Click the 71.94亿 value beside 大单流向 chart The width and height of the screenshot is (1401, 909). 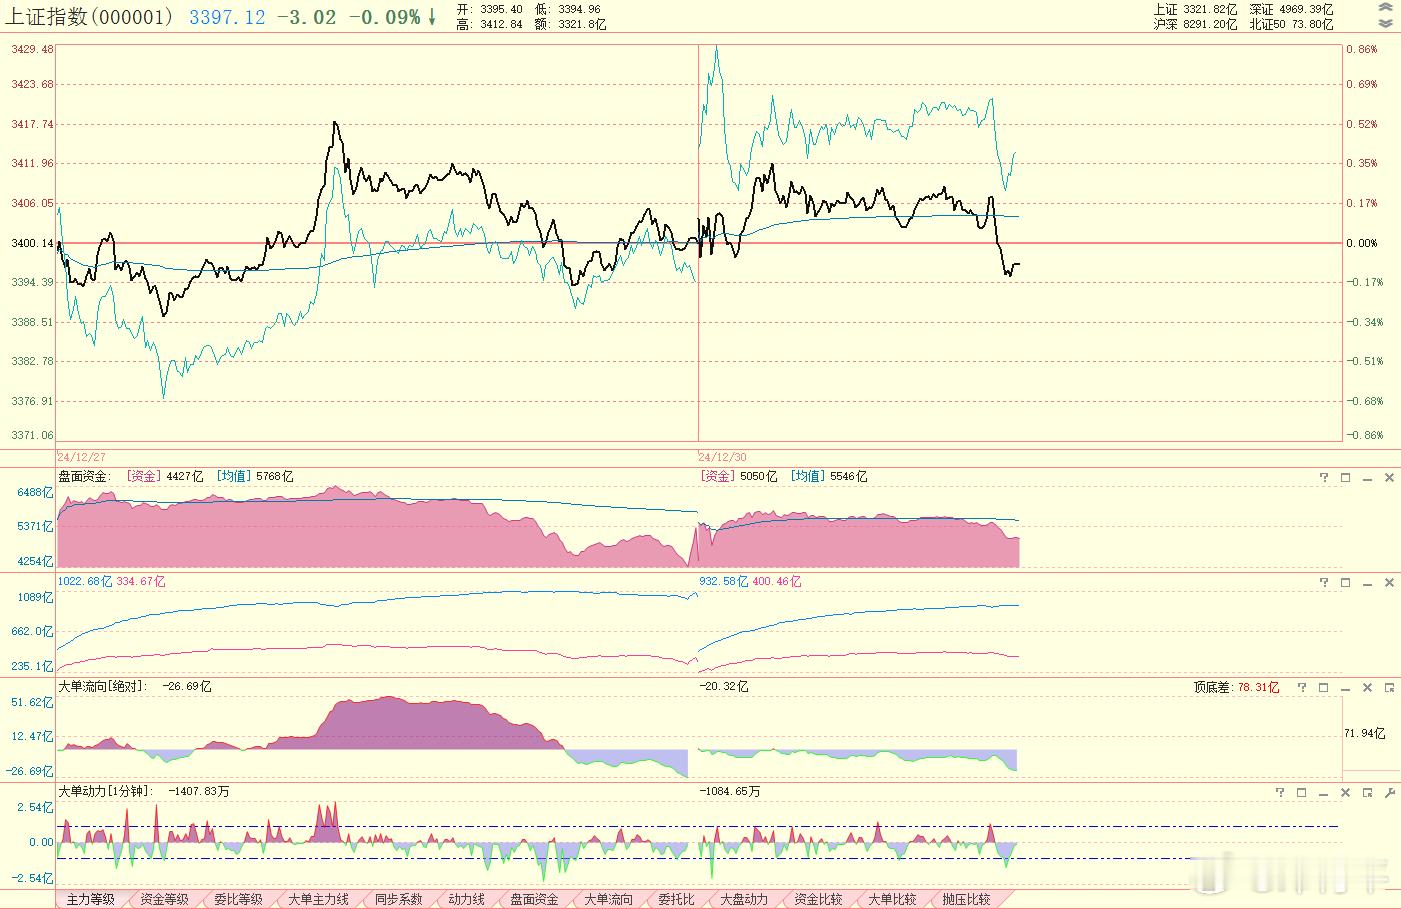[x=1365, y=734]
